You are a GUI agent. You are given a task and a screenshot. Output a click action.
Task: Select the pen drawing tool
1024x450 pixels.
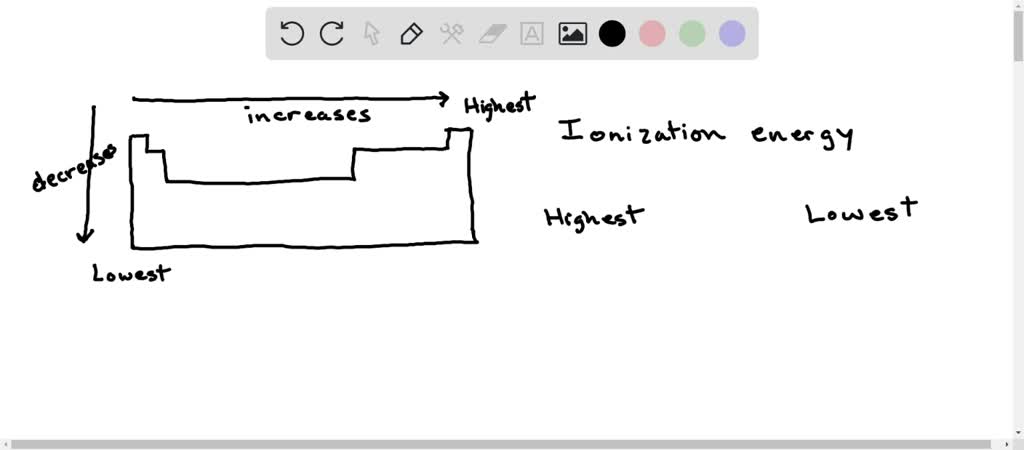coord(411,33)
